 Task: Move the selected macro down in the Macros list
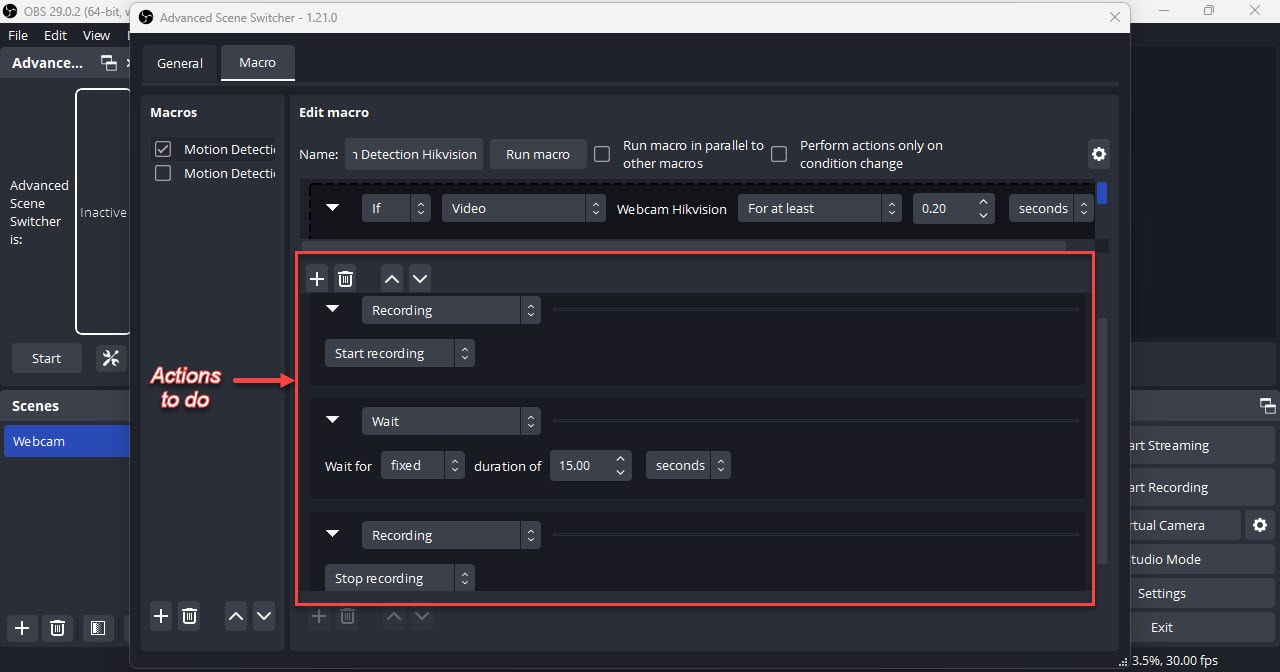pyautogui.click(x=264, y=616)
